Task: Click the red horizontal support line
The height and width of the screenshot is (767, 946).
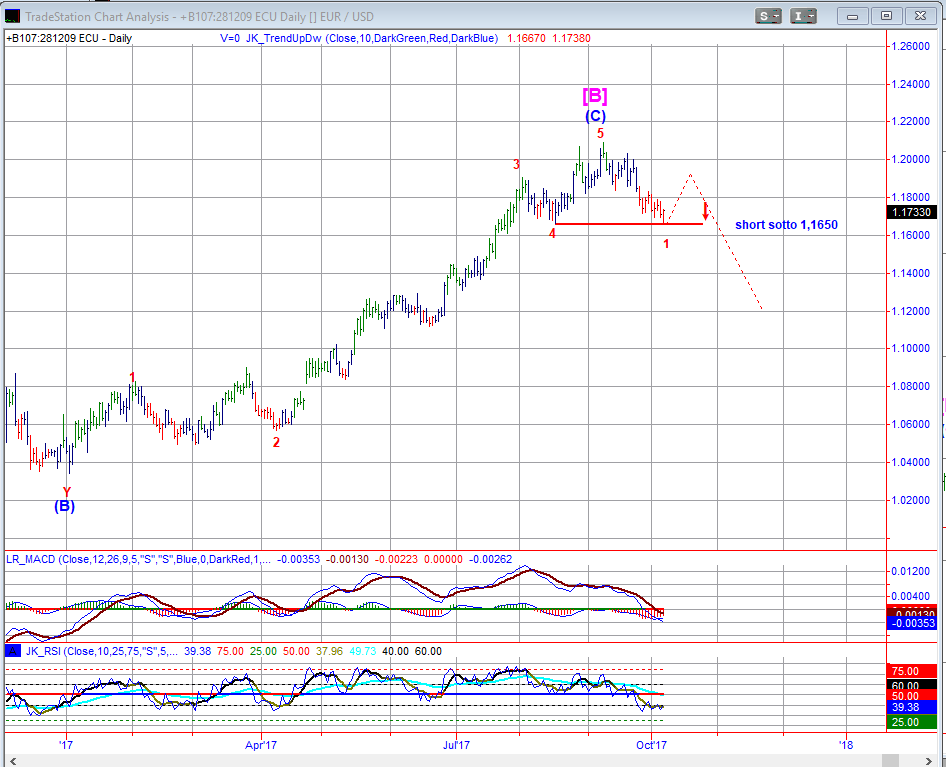Action: (x=629, y=224)
